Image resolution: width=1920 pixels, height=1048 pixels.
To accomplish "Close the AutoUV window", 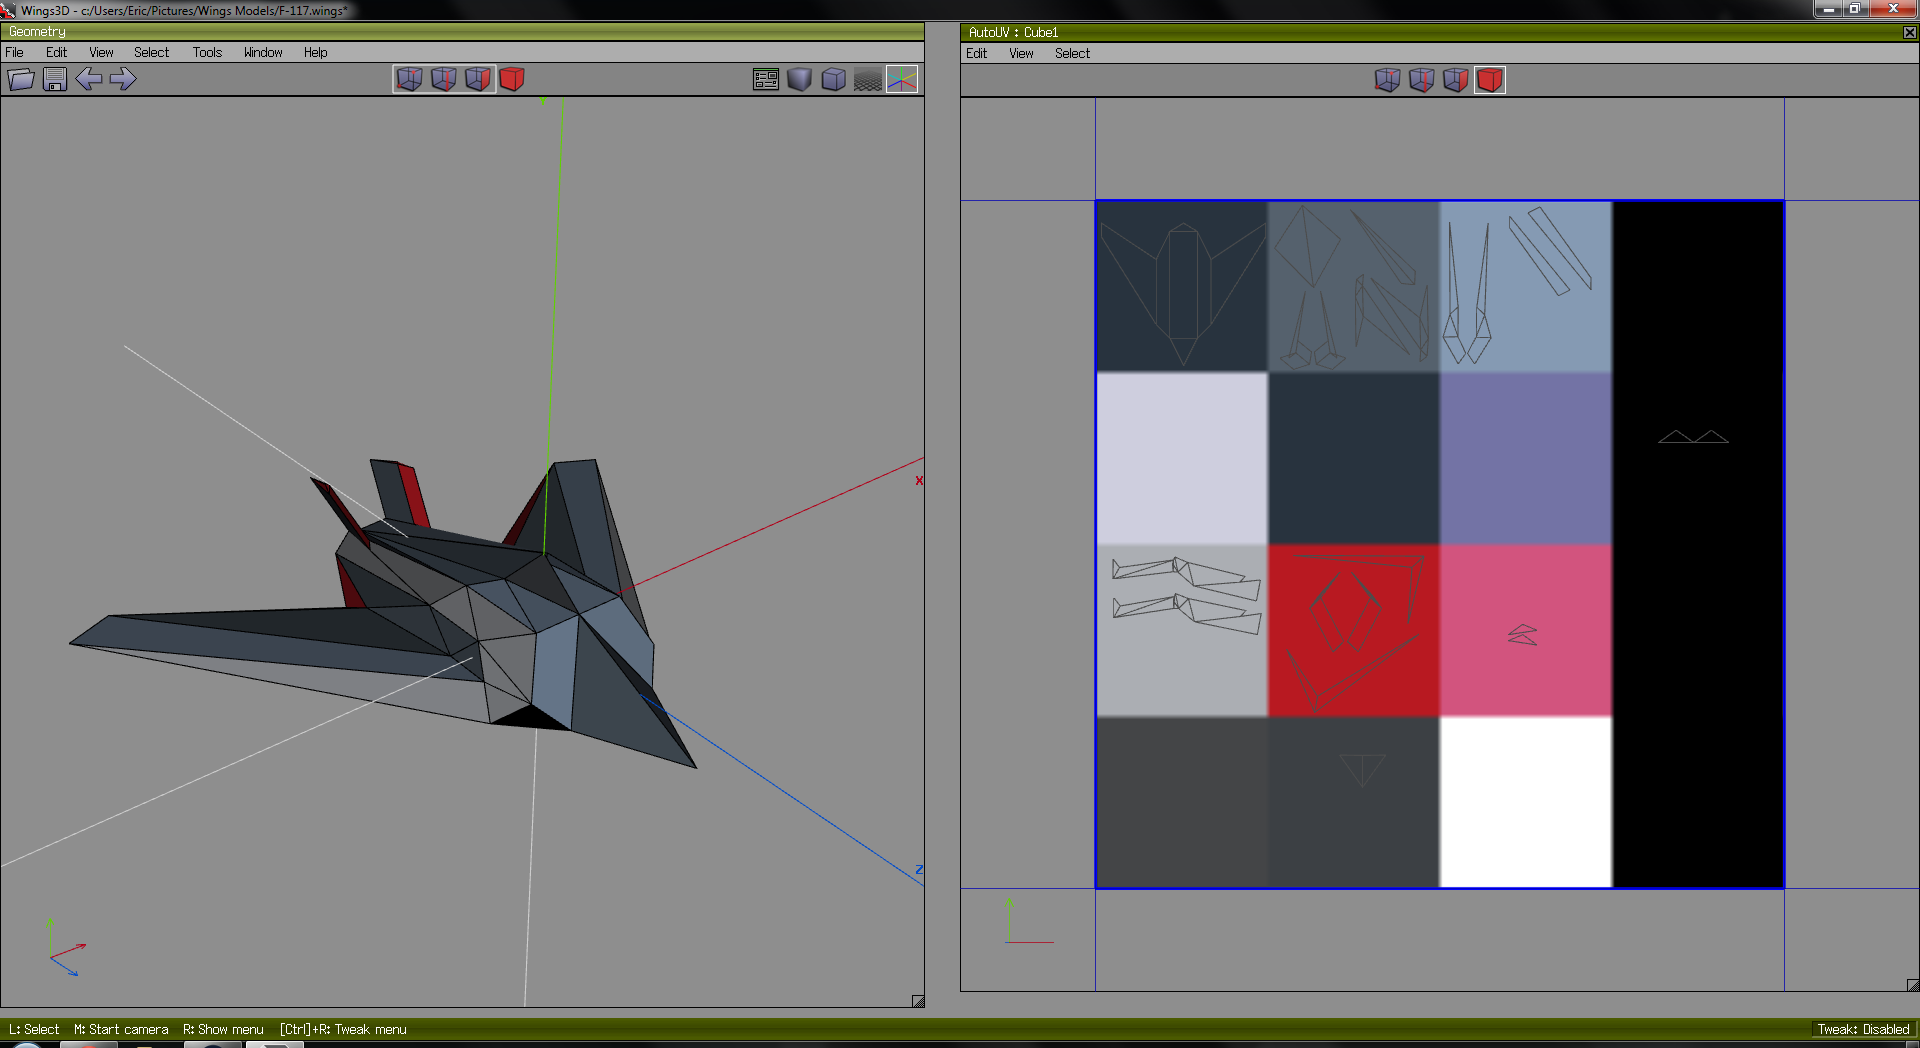I will pos(1910,32).
